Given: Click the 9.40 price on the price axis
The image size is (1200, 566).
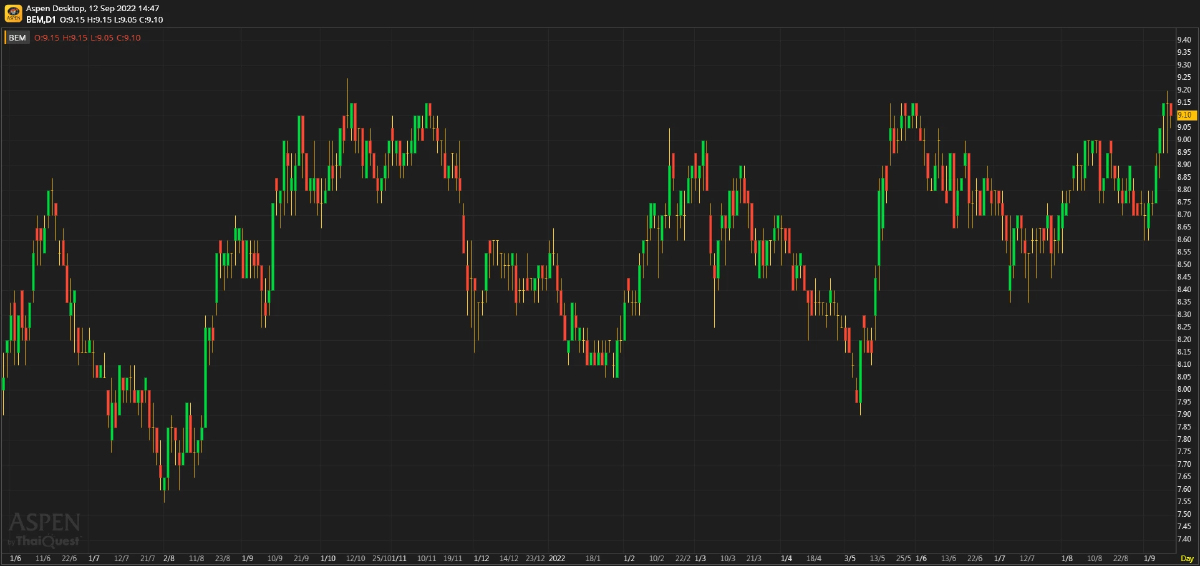Looking at the screenshot, I should click(x=1184, y=40).
